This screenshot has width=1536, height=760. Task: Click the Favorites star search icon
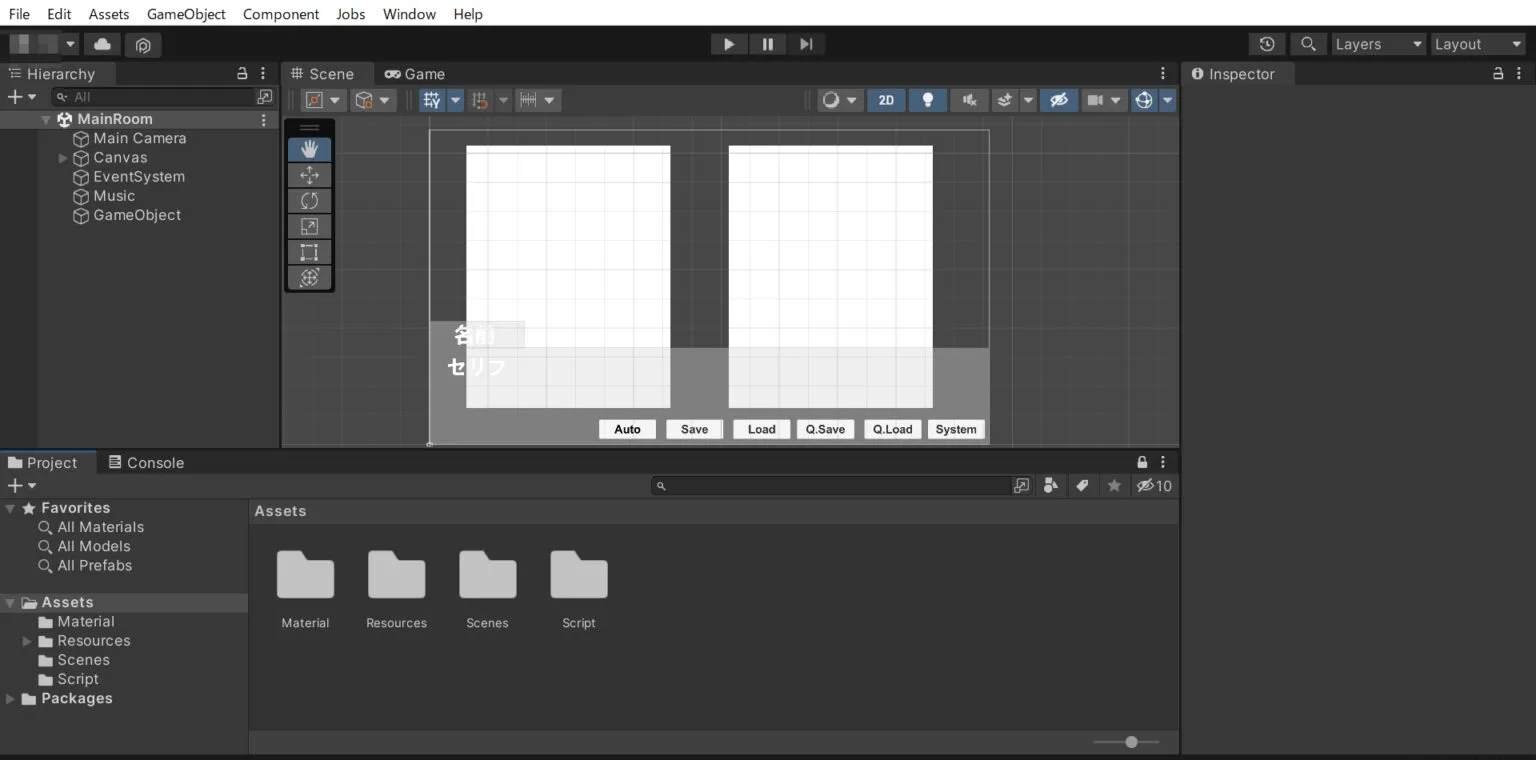[x=1114, y=486]
